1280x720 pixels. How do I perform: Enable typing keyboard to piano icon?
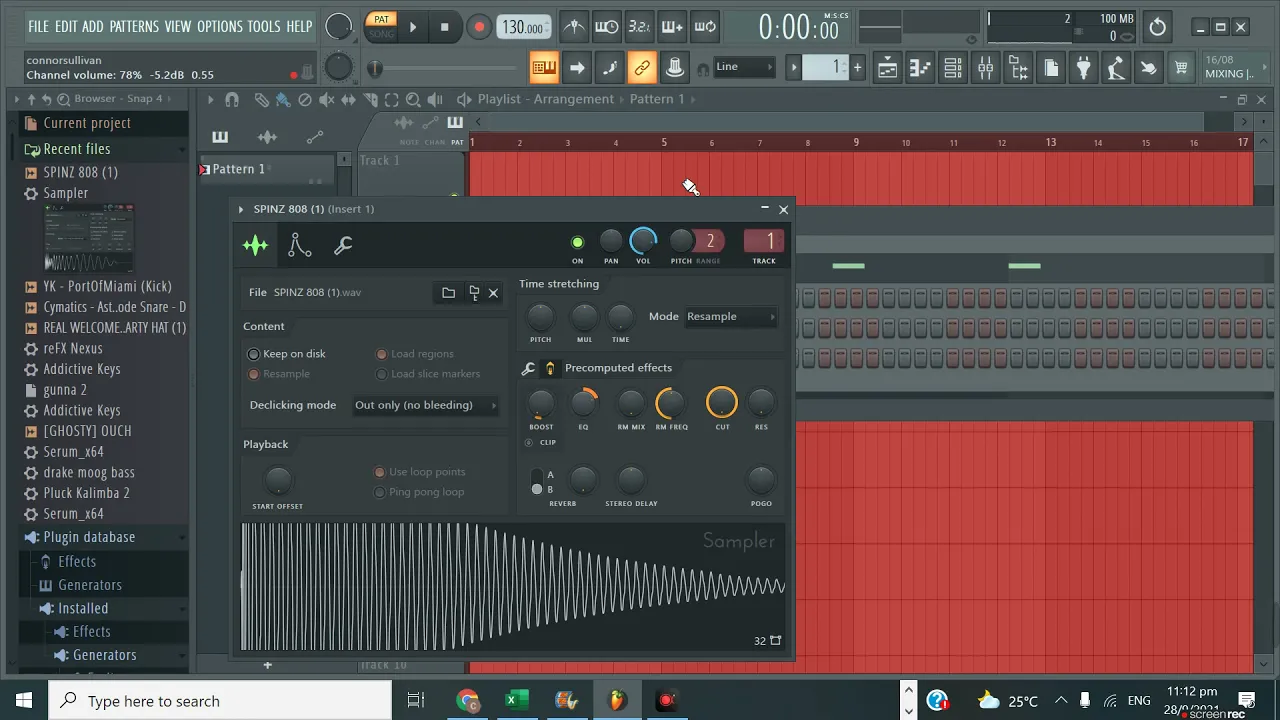tap(544, 68)
